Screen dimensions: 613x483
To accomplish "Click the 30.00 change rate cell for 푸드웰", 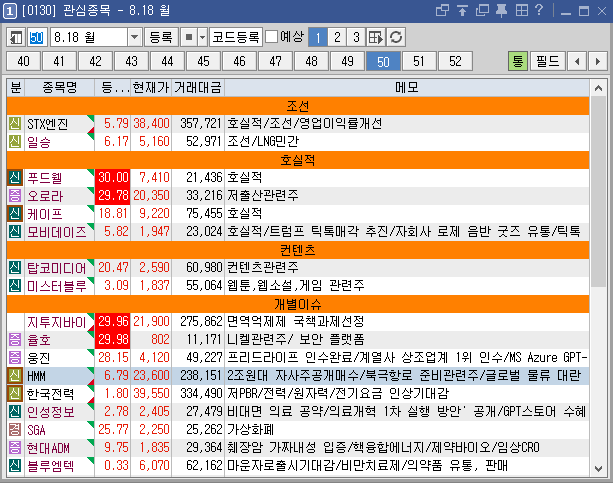I will [113, 178].
